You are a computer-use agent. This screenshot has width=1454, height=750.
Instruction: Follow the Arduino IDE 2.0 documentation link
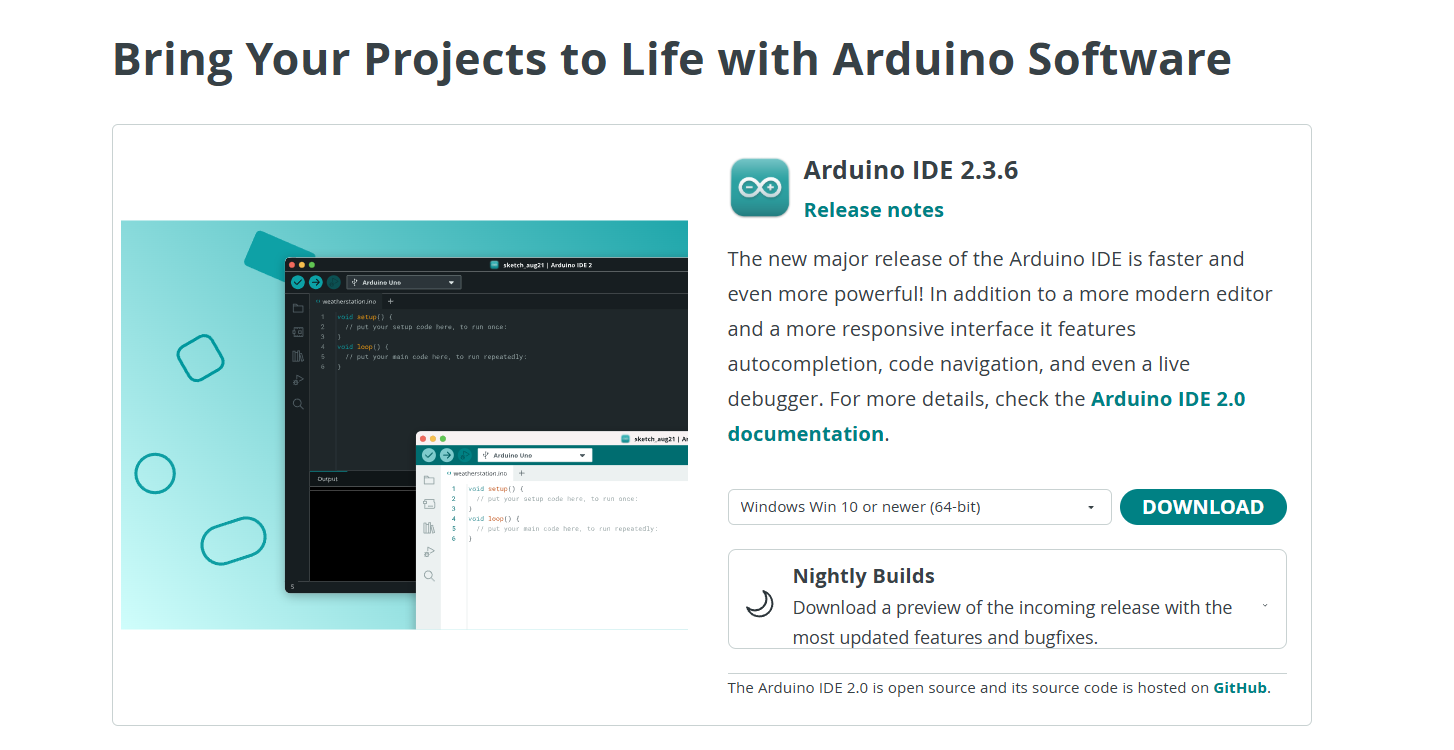[x=987, y=416]
